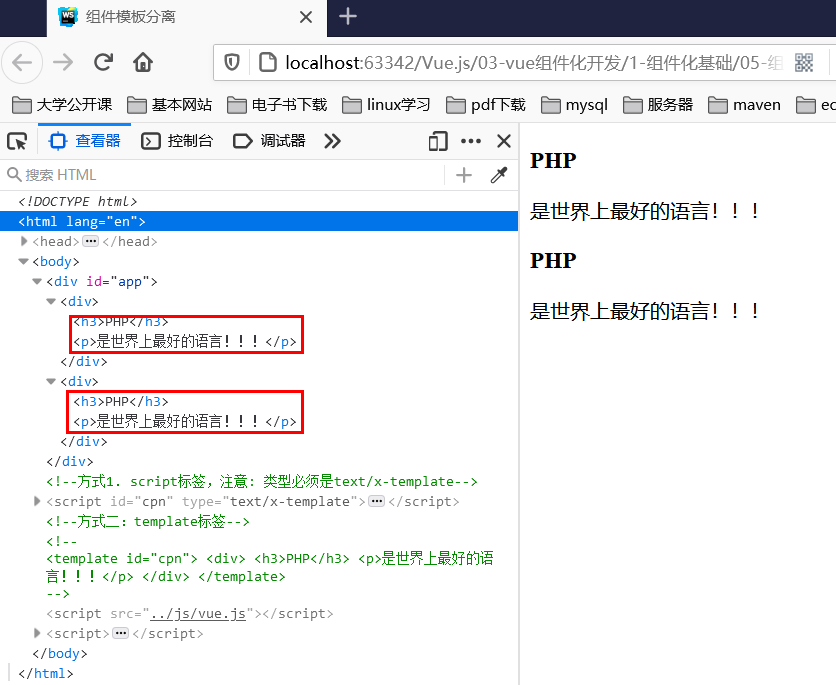Select the html lang="en" node

[259, 221]
